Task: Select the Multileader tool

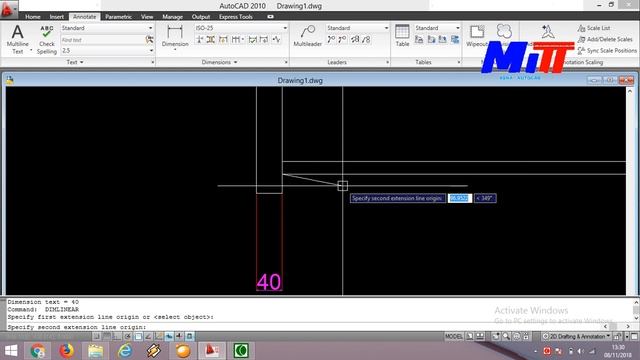Action: 307,36
